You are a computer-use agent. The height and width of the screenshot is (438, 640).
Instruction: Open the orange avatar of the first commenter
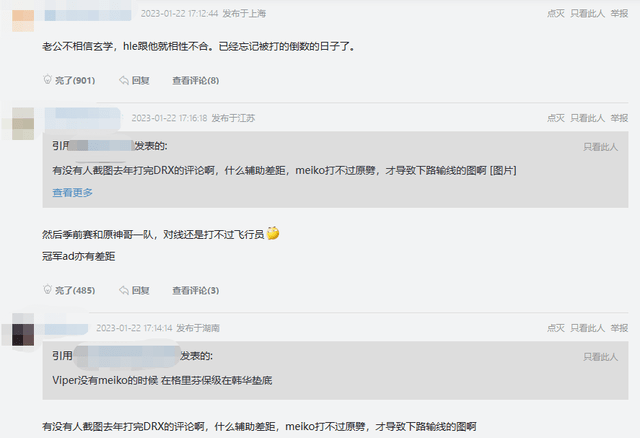23,20
